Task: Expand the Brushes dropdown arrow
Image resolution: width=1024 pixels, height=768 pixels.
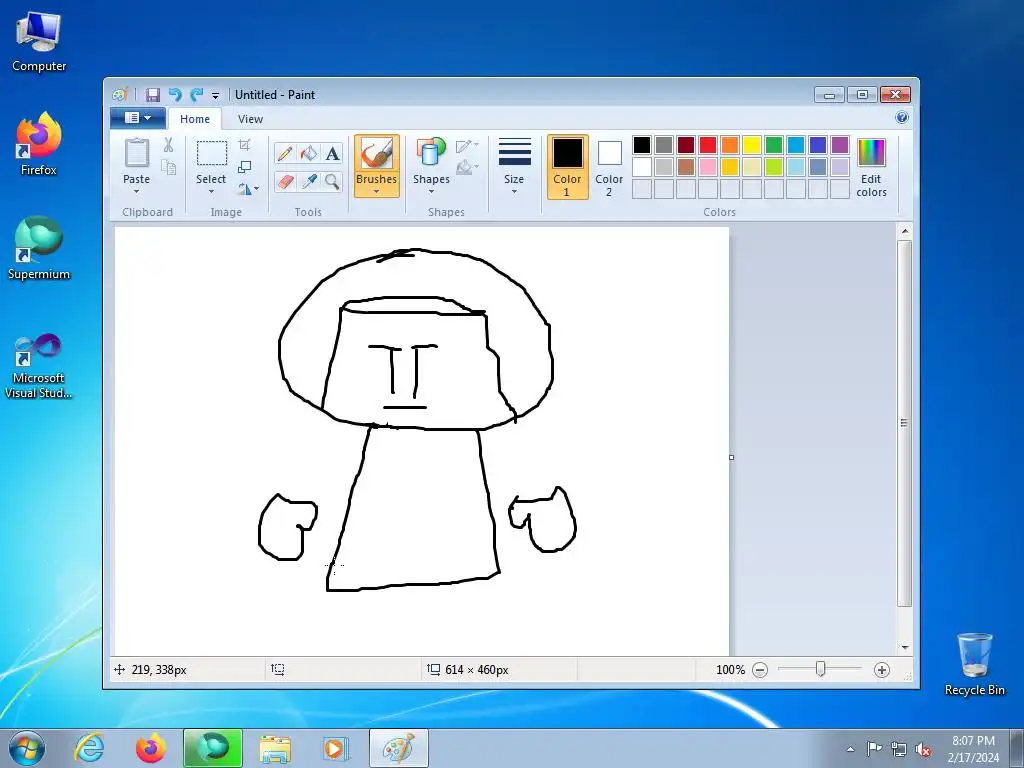Action: [377, 191]
